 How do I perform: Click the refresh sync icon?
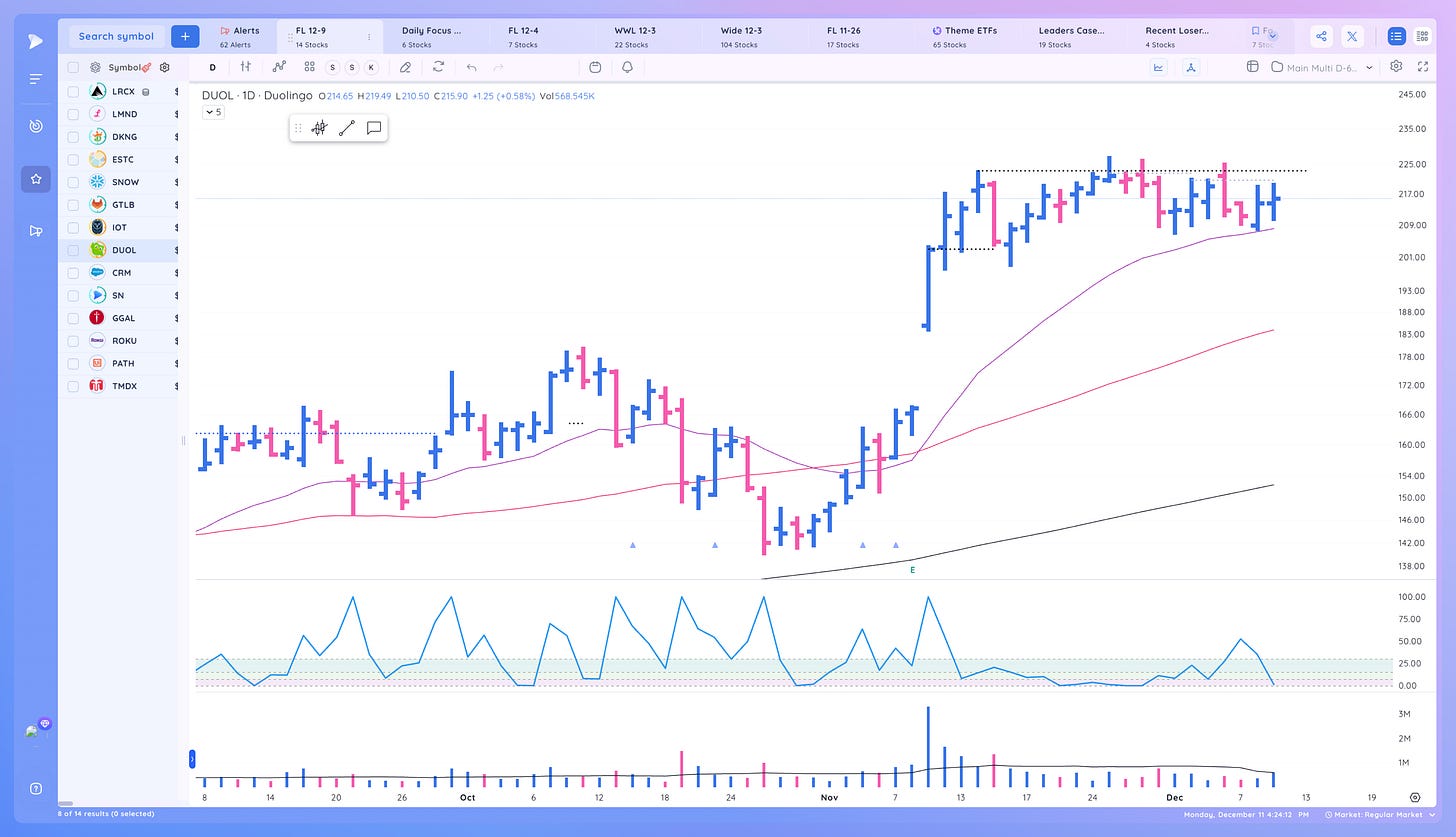click(x=438, y=67)
